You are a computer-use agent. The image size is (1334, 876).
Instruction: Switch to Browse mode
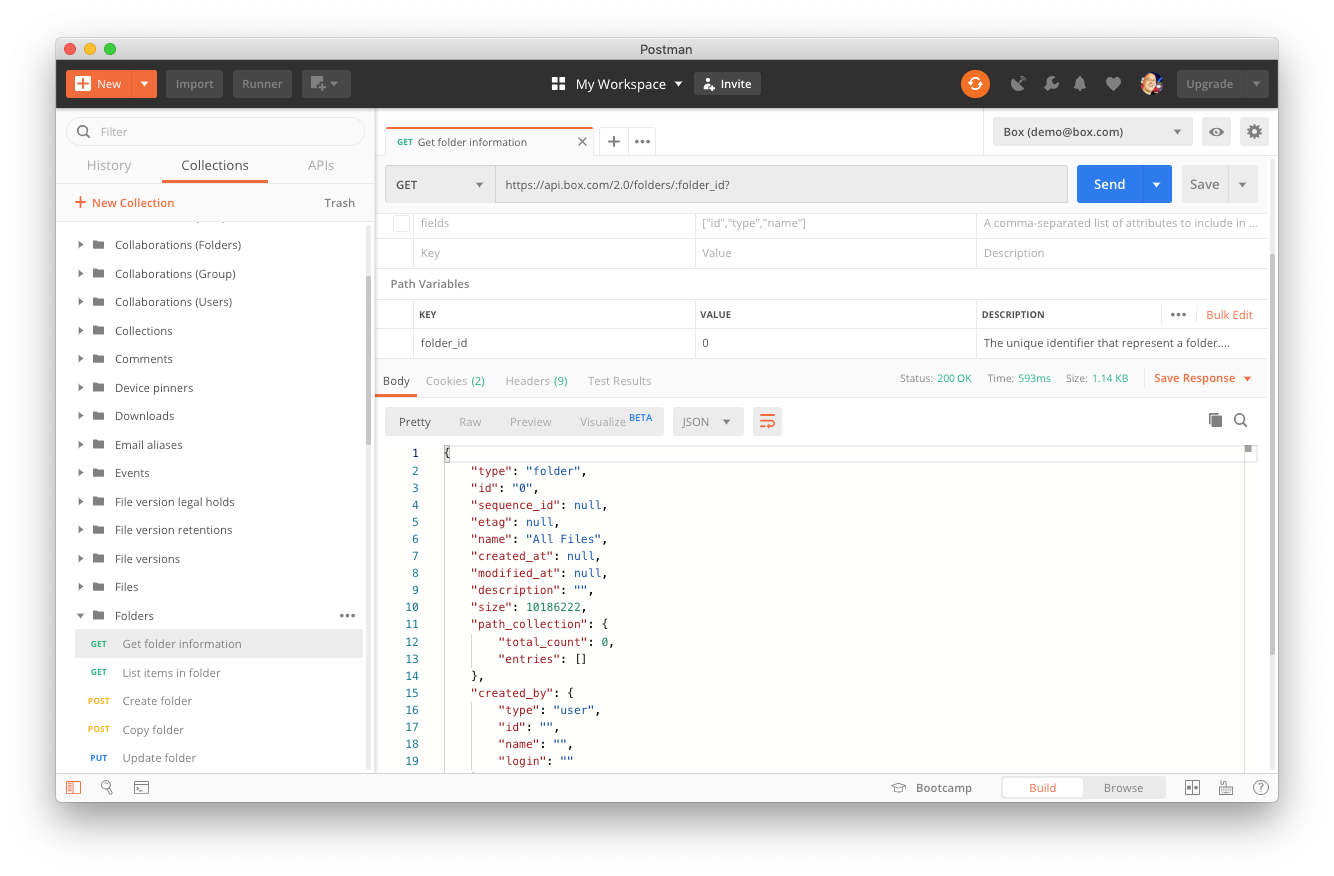coord(1123,787)
